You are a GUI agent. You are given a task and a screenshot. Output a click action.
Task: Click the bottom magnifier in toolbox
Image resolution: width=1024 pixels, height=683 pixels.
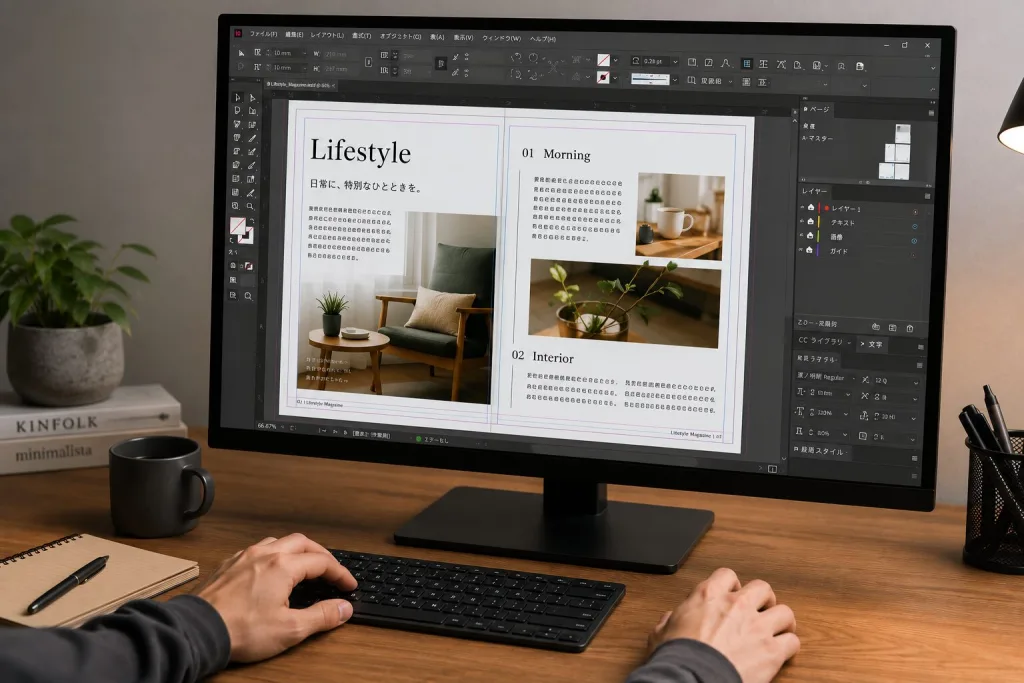click(248, 296)
